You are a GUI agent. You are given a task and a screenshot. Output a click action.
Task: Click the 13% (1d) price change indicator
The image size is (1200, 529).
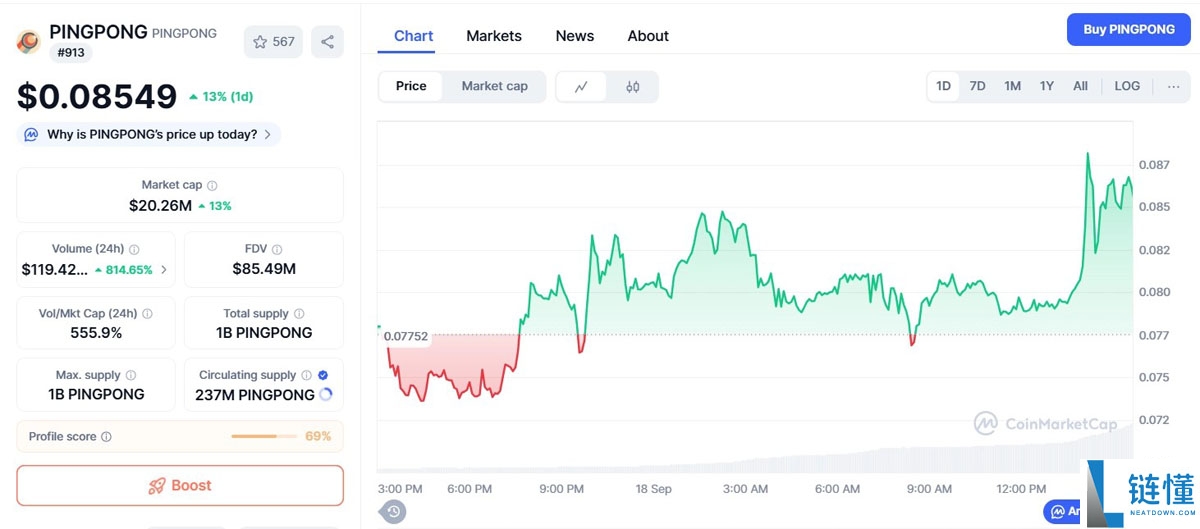point(221,97)
